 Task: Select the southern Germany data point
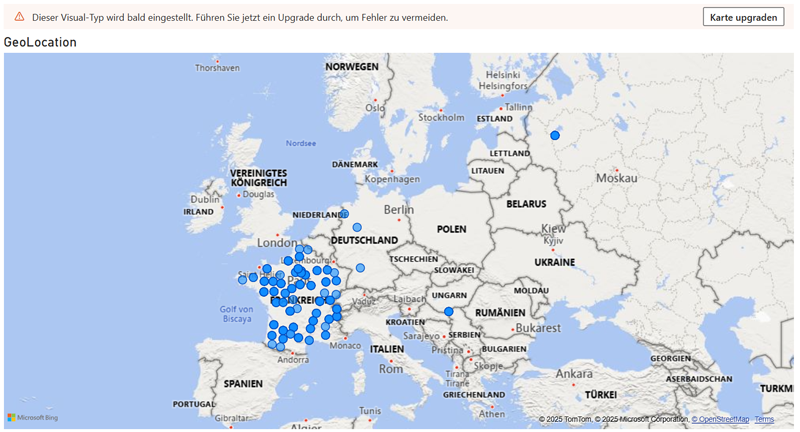(x=360, y=268)
